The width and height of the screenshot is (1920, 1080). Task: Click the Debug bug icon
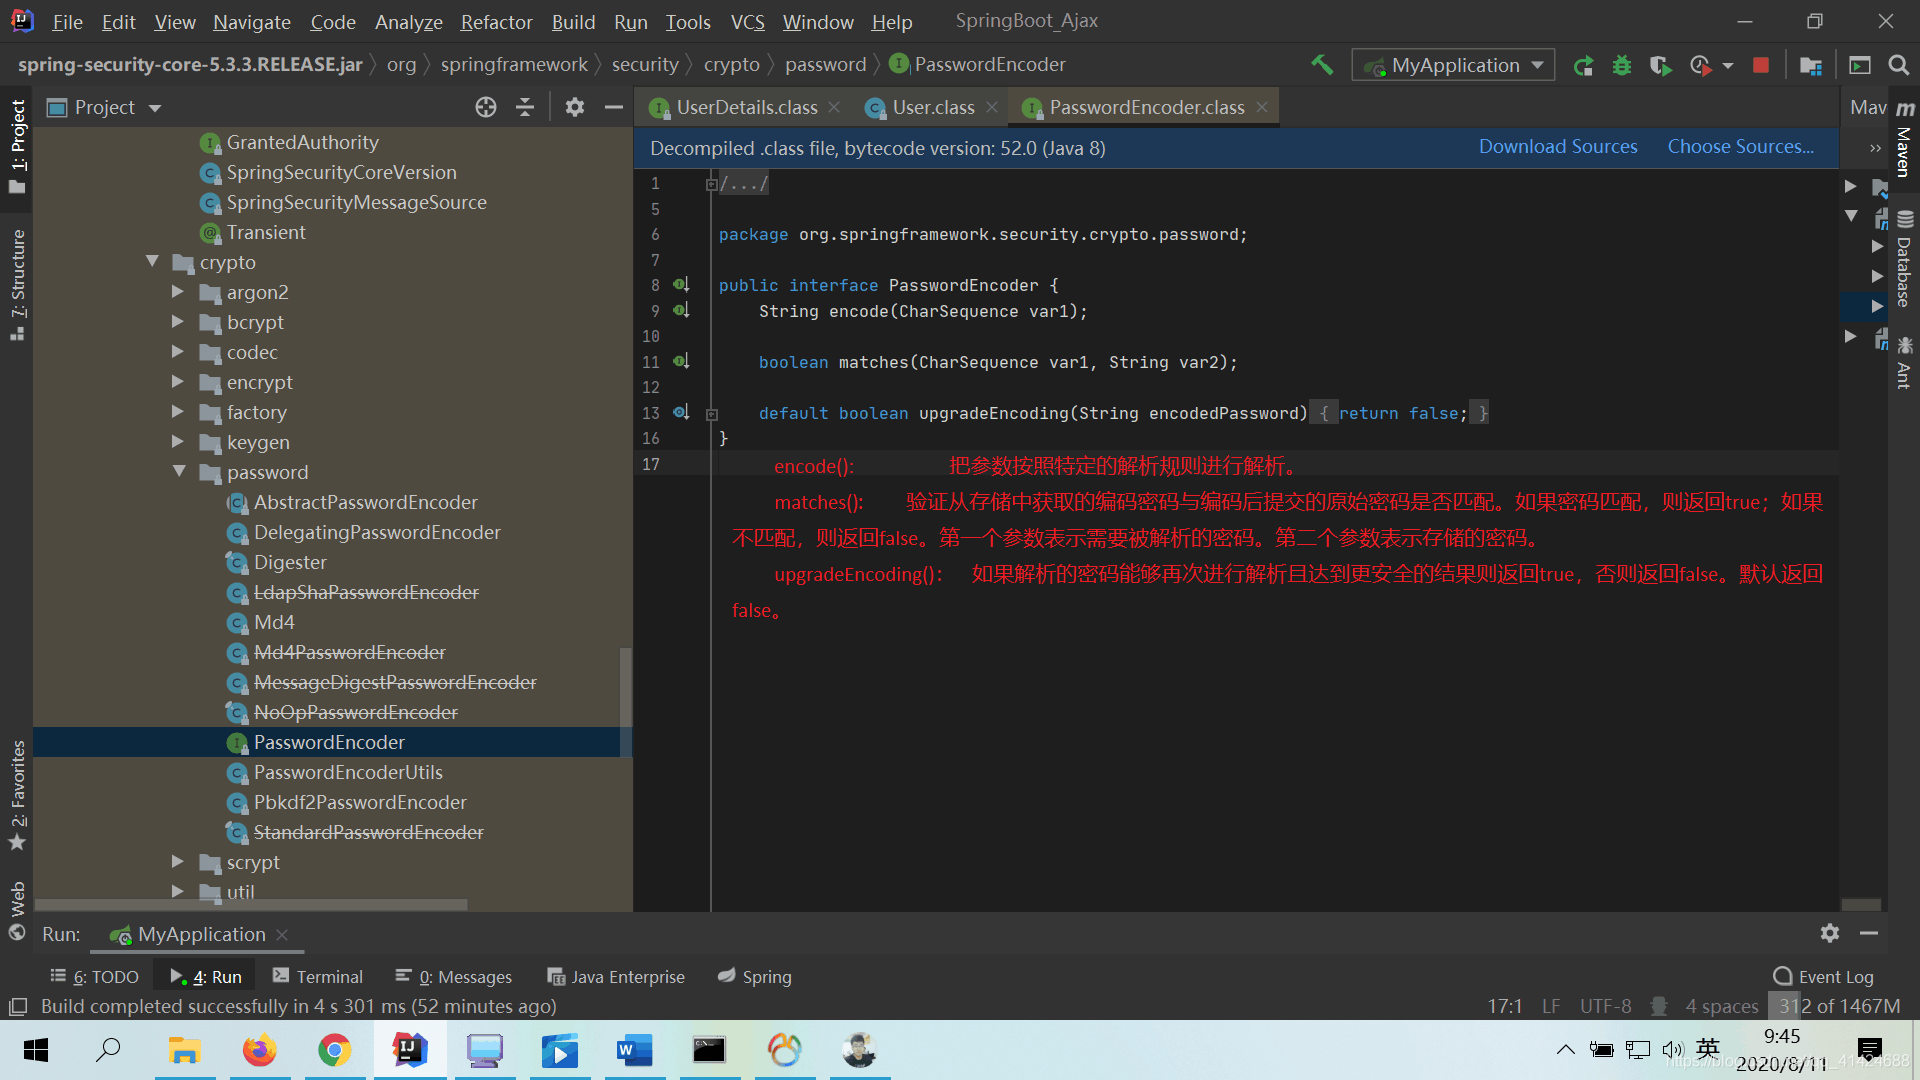point(1622,66)
